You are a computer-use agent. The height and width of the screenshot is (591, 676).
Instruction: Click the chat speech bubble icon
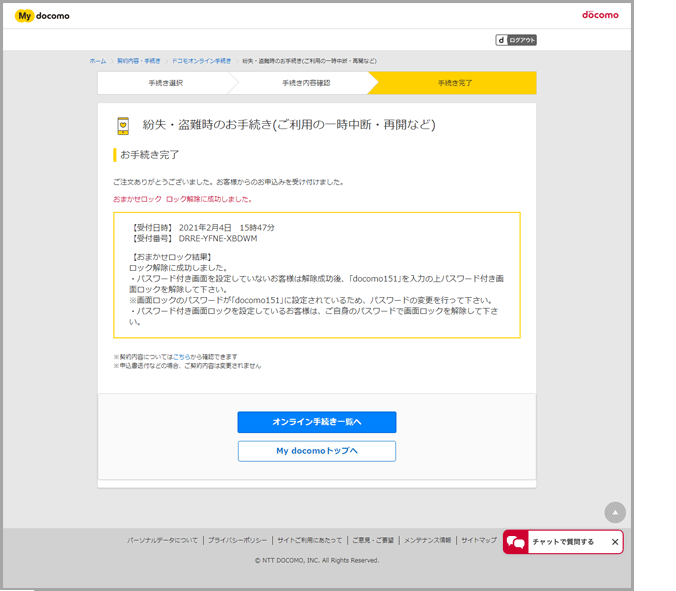click(x=516, y=542)
